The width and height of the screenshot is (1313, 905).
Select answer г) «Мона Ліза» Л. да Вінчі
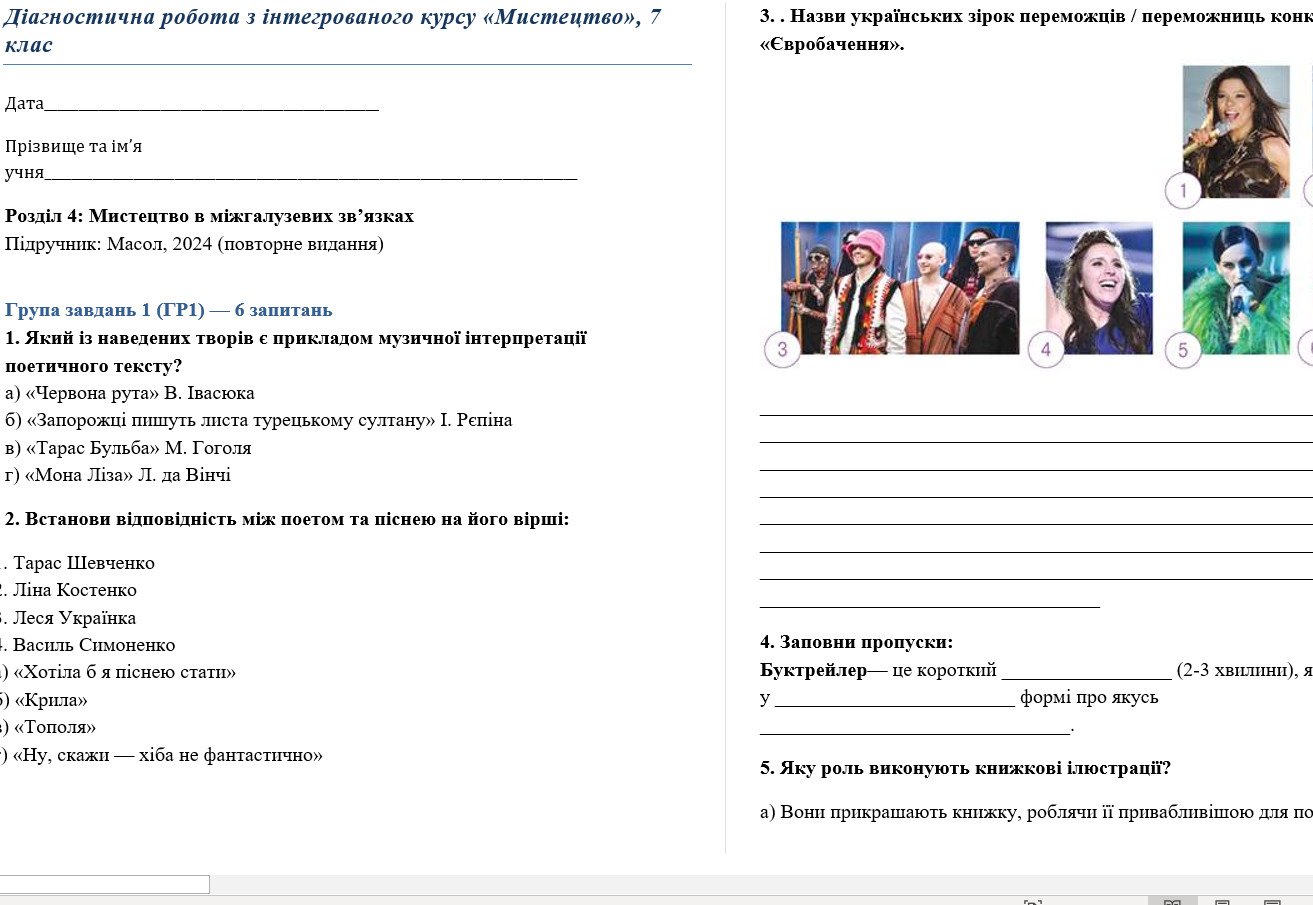(x=117, y=475)
